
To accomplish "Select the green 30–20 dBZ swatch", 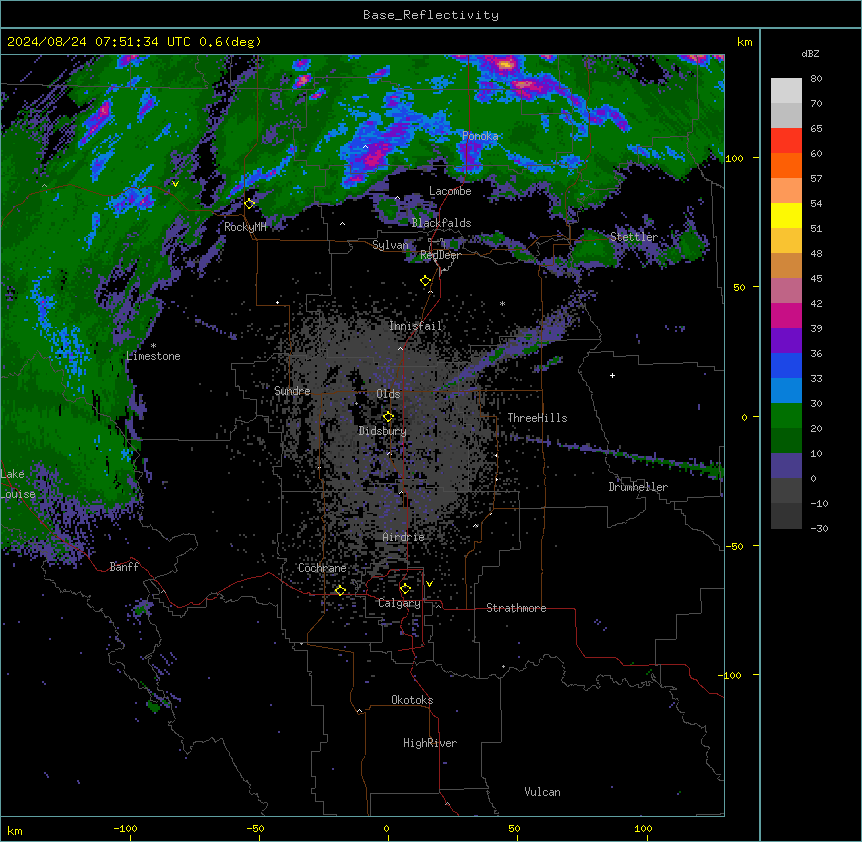I will (x=786, y=416).
